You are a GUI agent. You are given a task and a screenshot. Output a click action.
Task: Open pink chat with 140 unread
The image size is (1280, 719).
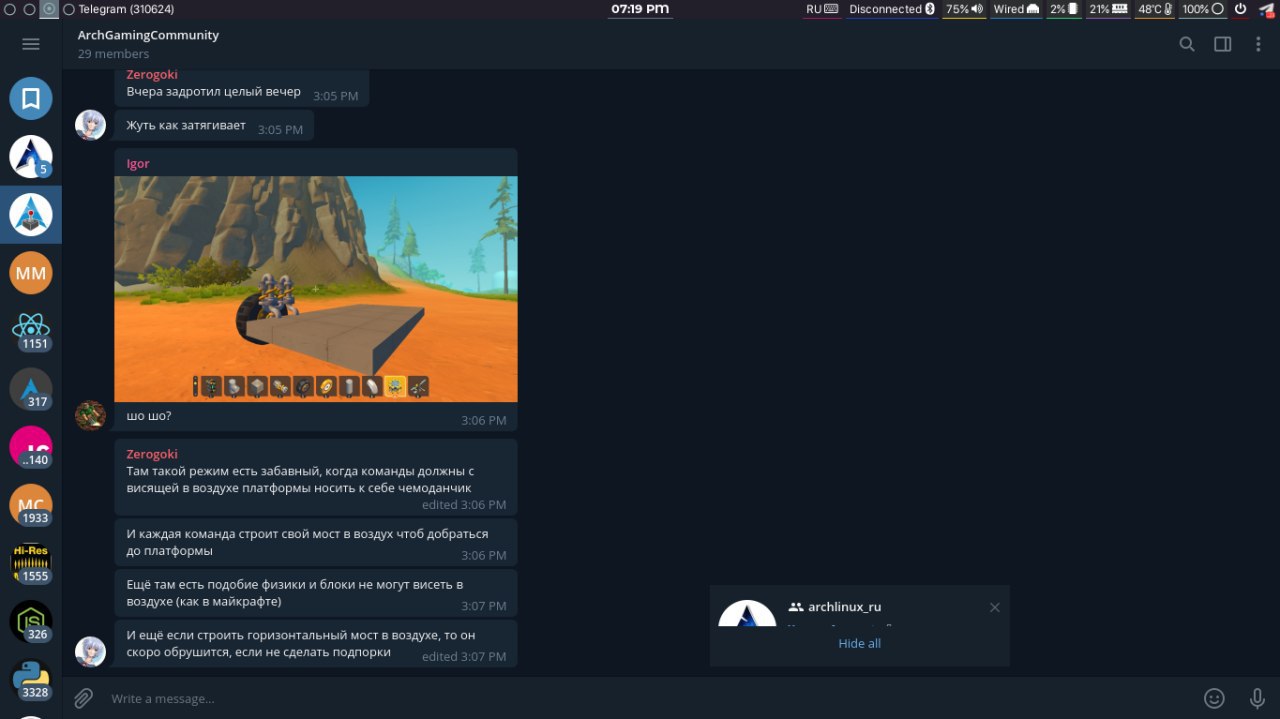click(31, 447)
